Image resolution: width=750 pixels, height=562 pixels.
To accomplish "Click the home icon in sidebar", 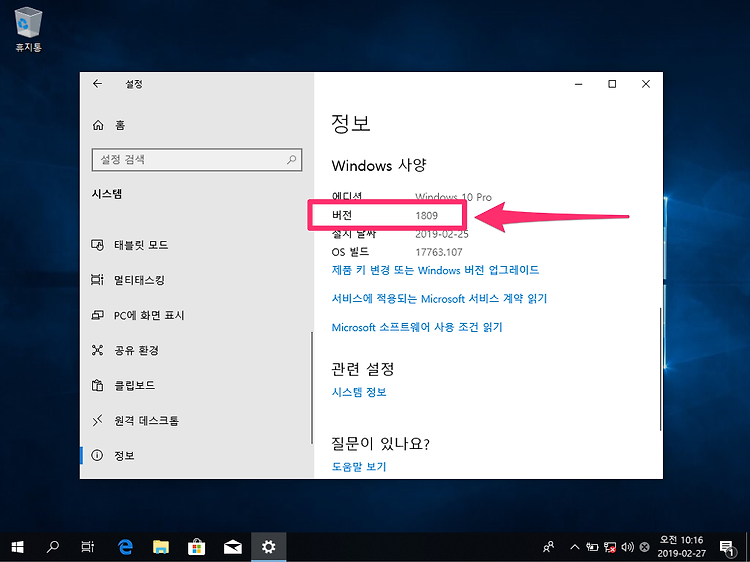I will (x=98, y=125).
